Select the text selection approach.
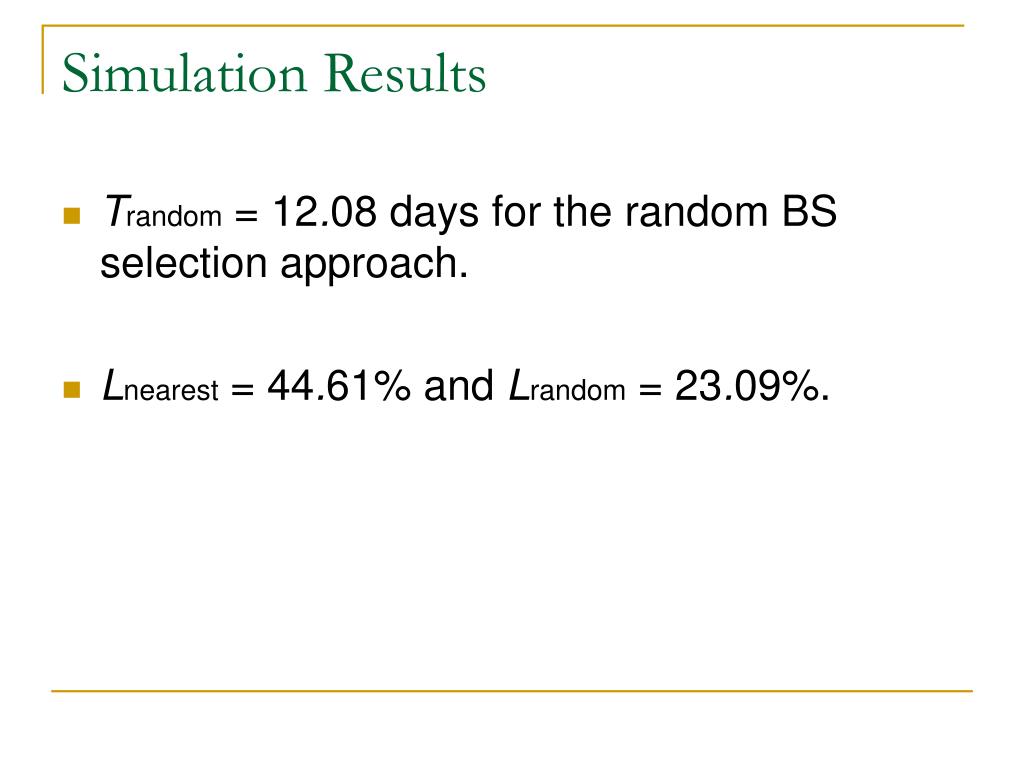The width and height of the screenshot is (1024, 768). click(284, 264)
